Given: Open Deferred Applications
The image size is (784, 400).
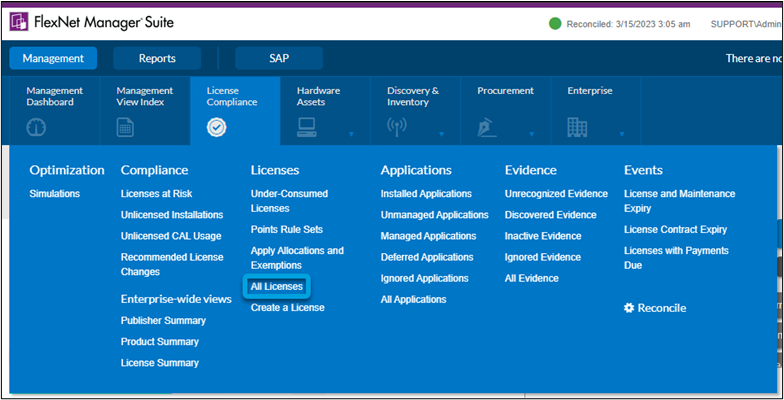Looking at the screenshot, I should (x=427, y=256).
